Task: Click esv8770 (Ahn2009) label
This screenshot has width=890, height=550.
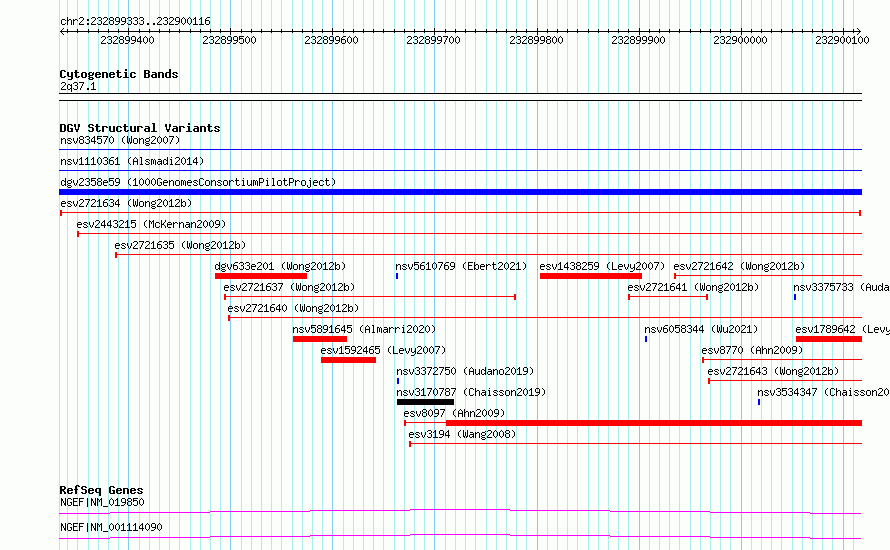Action: click(752, 350)
